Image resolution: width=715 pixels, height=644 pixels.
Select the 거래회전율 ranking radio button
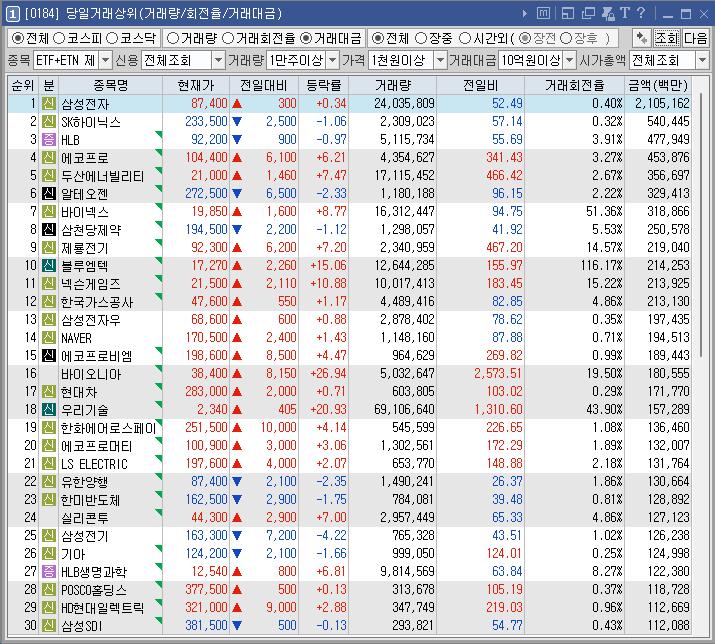(228, 38)
